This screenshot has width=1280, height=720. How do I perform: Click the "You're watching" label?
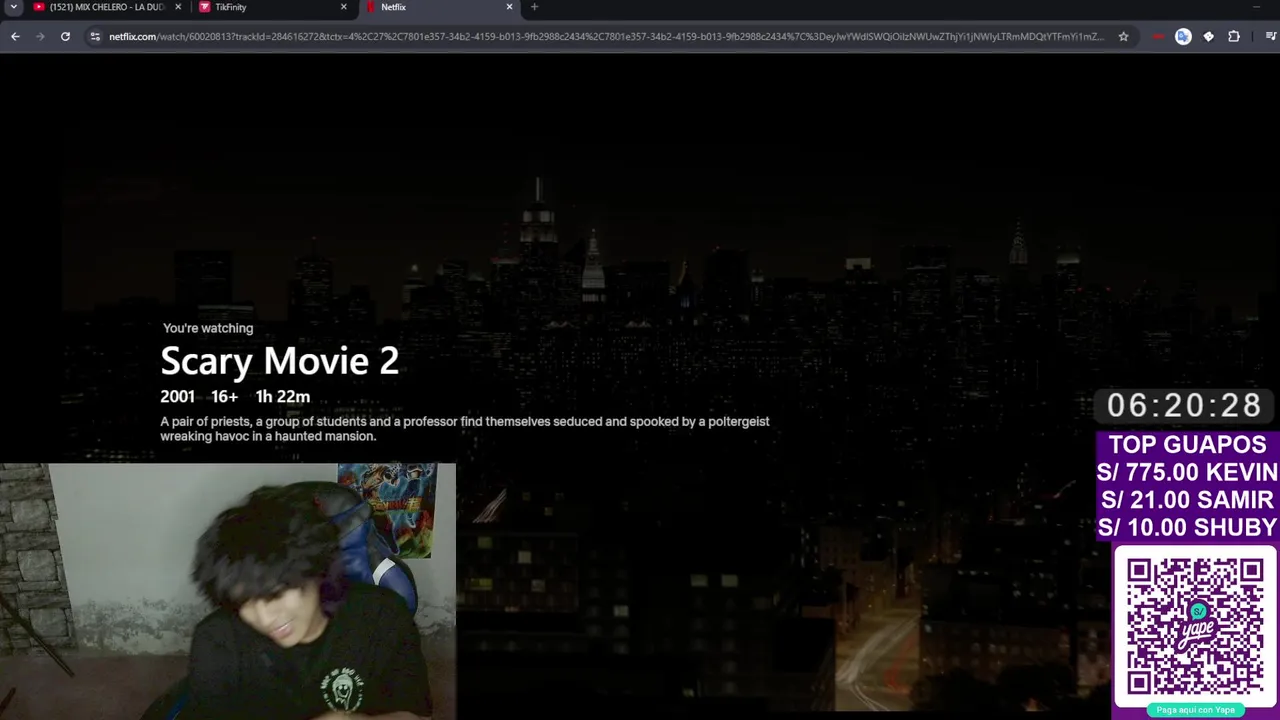pyautogui.click(x=208, y=328)
